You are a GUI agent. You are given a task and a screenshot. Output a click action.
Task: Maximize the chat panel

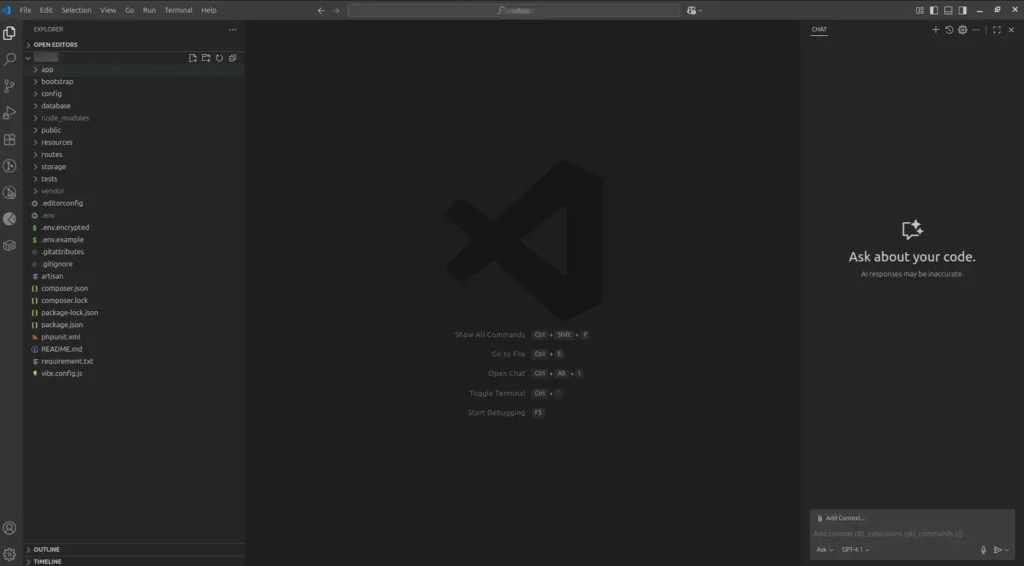tap(997, 29)
